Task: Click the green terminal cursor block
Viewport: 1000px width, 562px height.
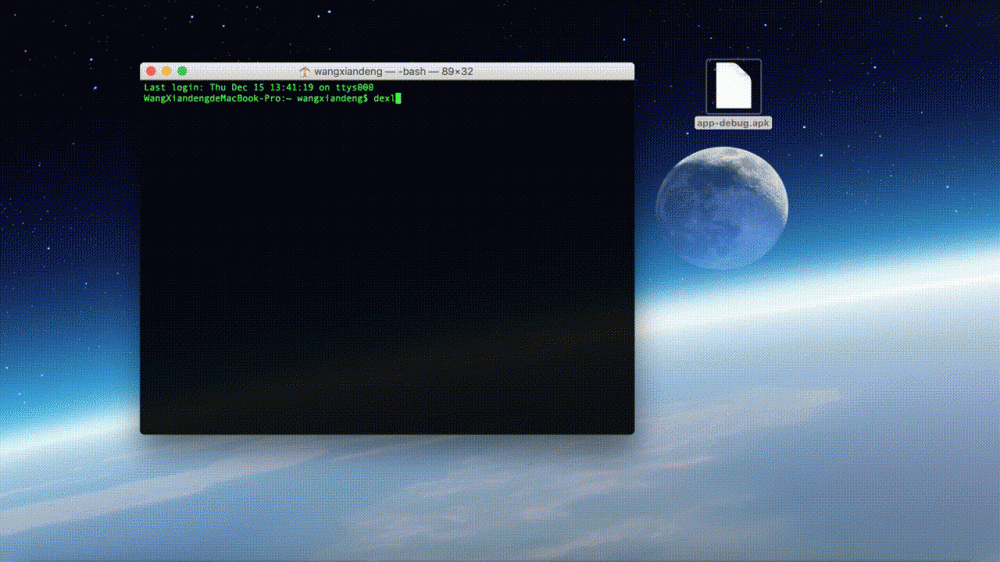Action: tap(398, 98)
